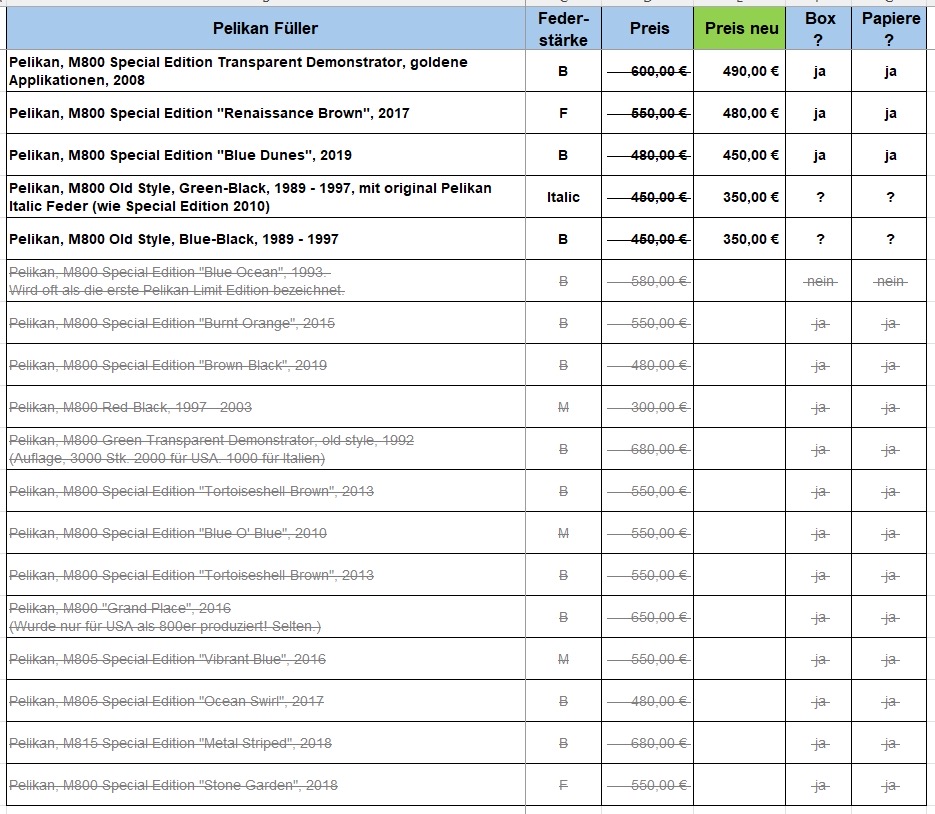Select the 'M800 Red-Black, 1997 - 2003' cell

[266, 407]
